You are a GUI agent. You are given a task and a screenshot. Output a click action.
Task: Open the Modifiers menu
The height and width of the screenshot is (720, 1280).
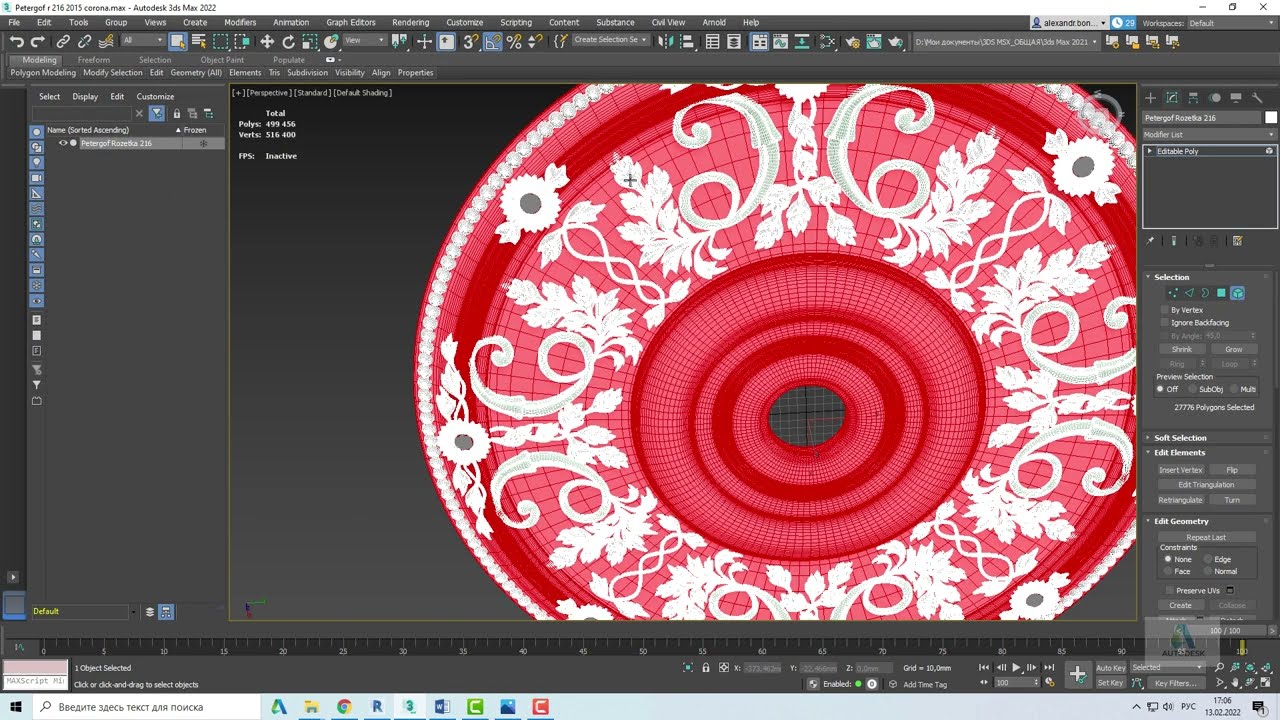click(240, 22)
